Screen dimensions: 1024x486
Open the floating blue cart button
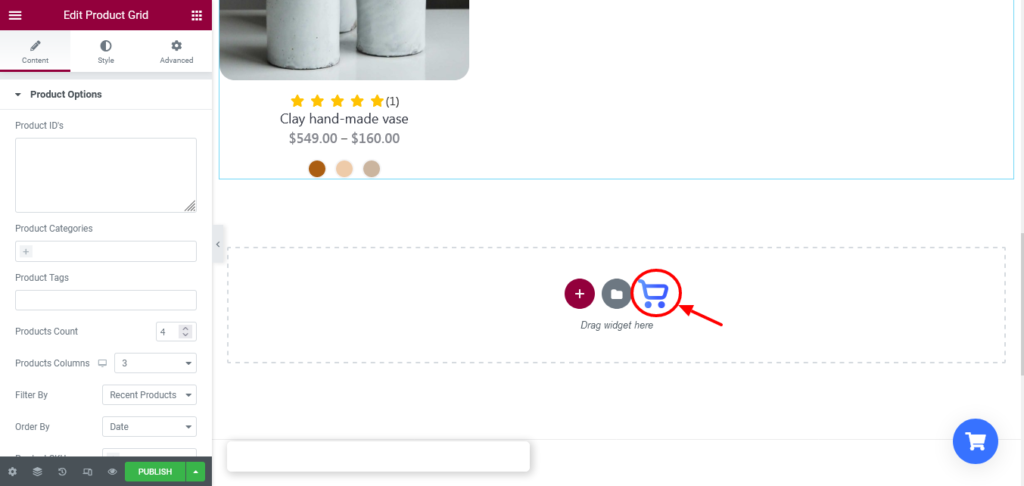click(975, 442)
